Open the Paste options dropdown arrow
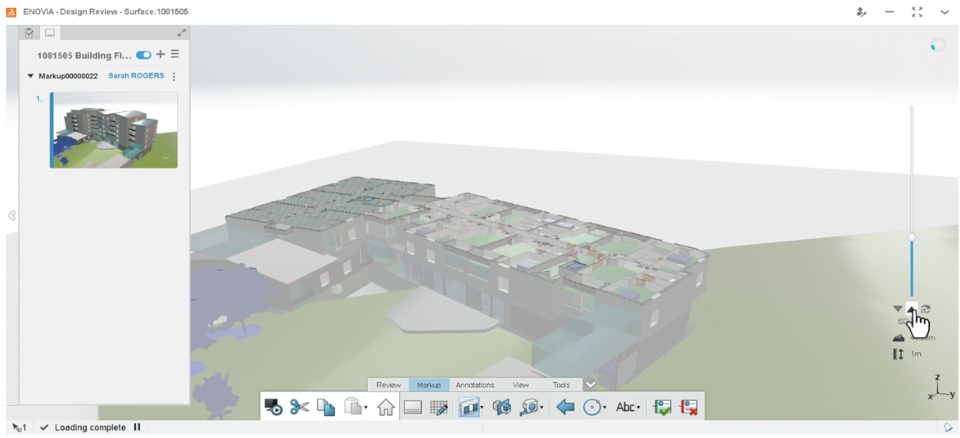Image resolution: width=960 pixels, height=438 pixels. pos(366,408)
